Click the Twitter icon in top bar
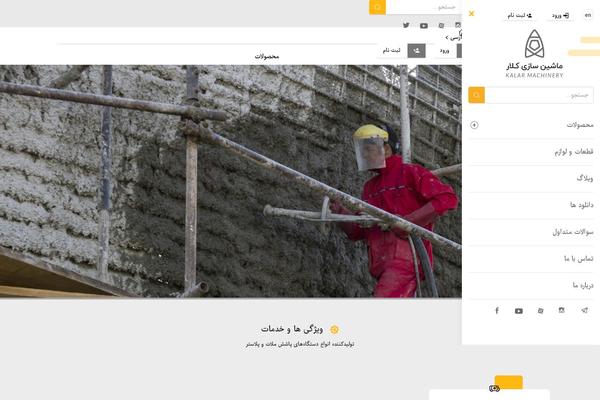The width and height of the screenshot is (600, 400). tap(406, 25)
